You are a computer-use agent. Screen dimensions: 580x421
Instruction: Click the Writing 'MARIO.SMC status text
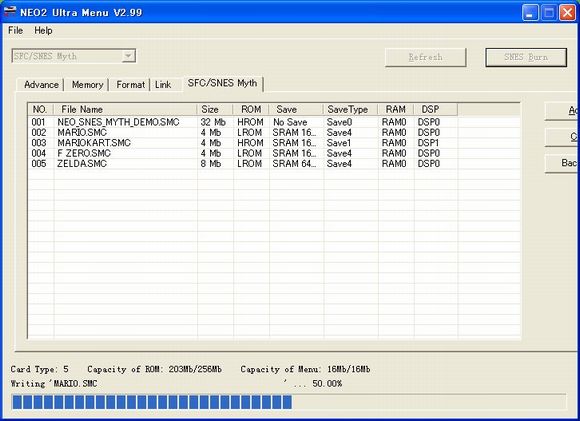(x=54, y=384)
